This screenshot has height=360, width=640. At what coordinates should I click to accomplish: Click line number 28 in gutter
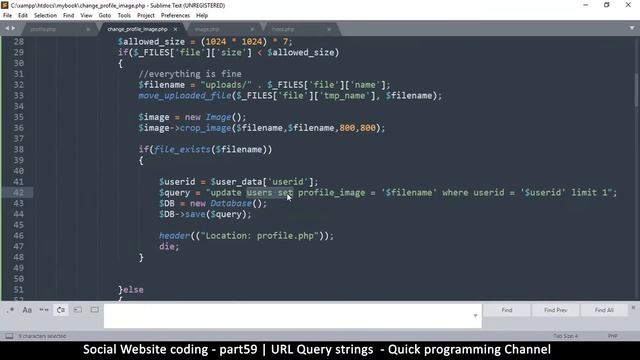(x=18, y=42)
